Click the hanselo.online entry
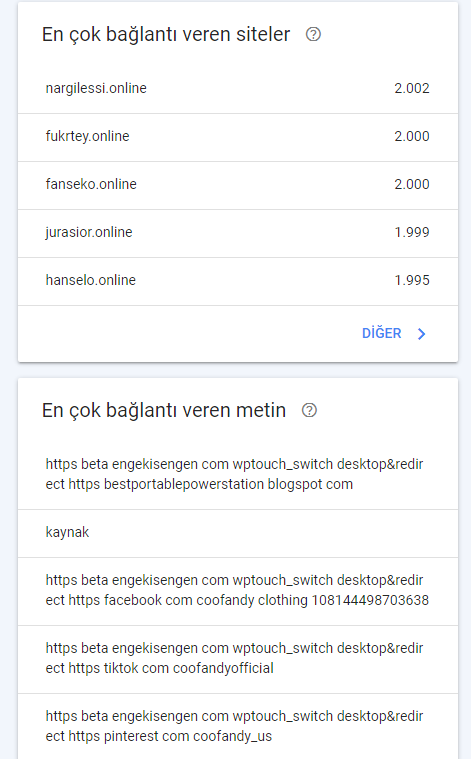The image size is (471, 759). [x=238, y=281]
